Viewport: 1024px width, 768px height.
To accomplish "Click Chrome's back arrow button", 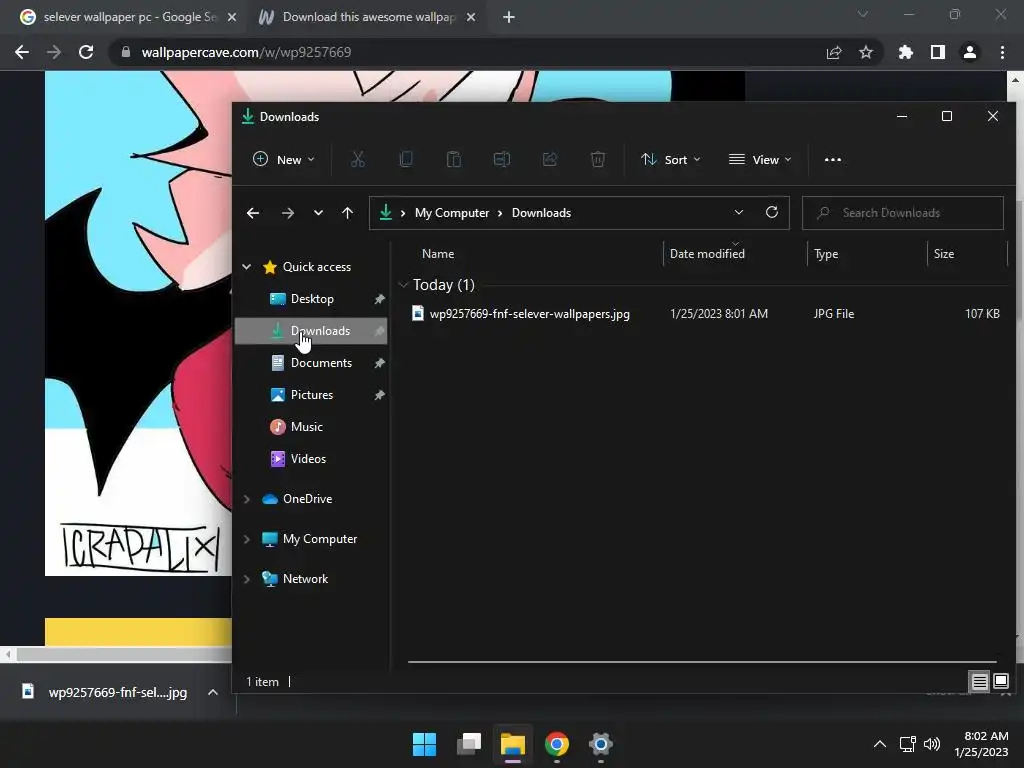I will point(22,52).
